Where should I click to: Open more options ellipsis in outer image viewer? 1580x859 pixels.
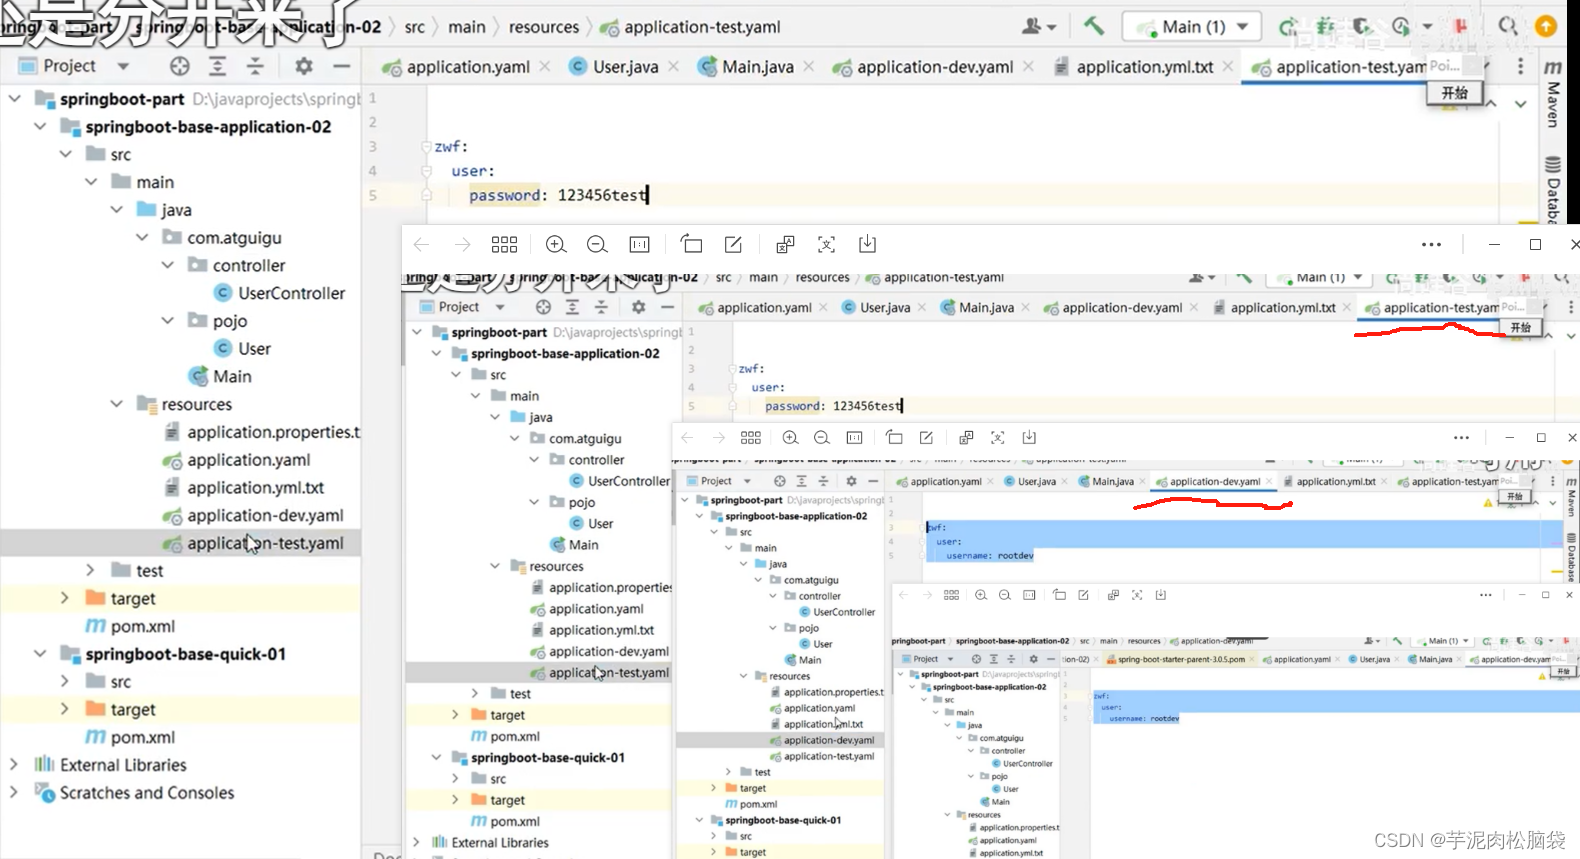click(x=1432, y=244)
